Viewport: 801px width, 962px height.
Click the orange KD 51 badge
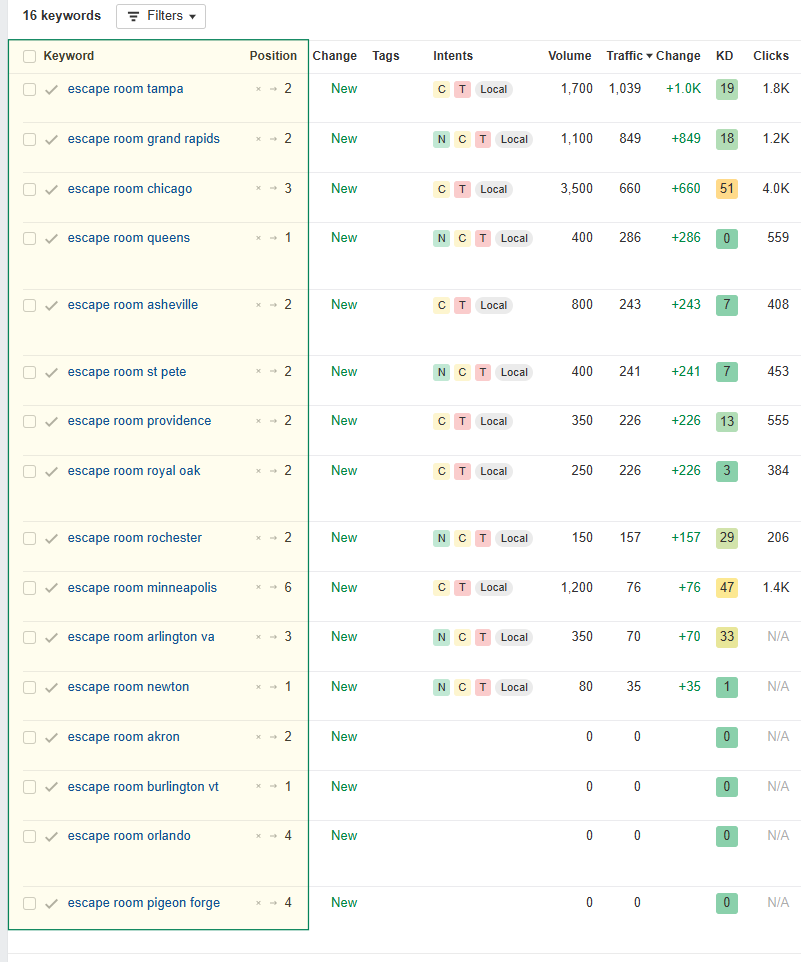727,189
